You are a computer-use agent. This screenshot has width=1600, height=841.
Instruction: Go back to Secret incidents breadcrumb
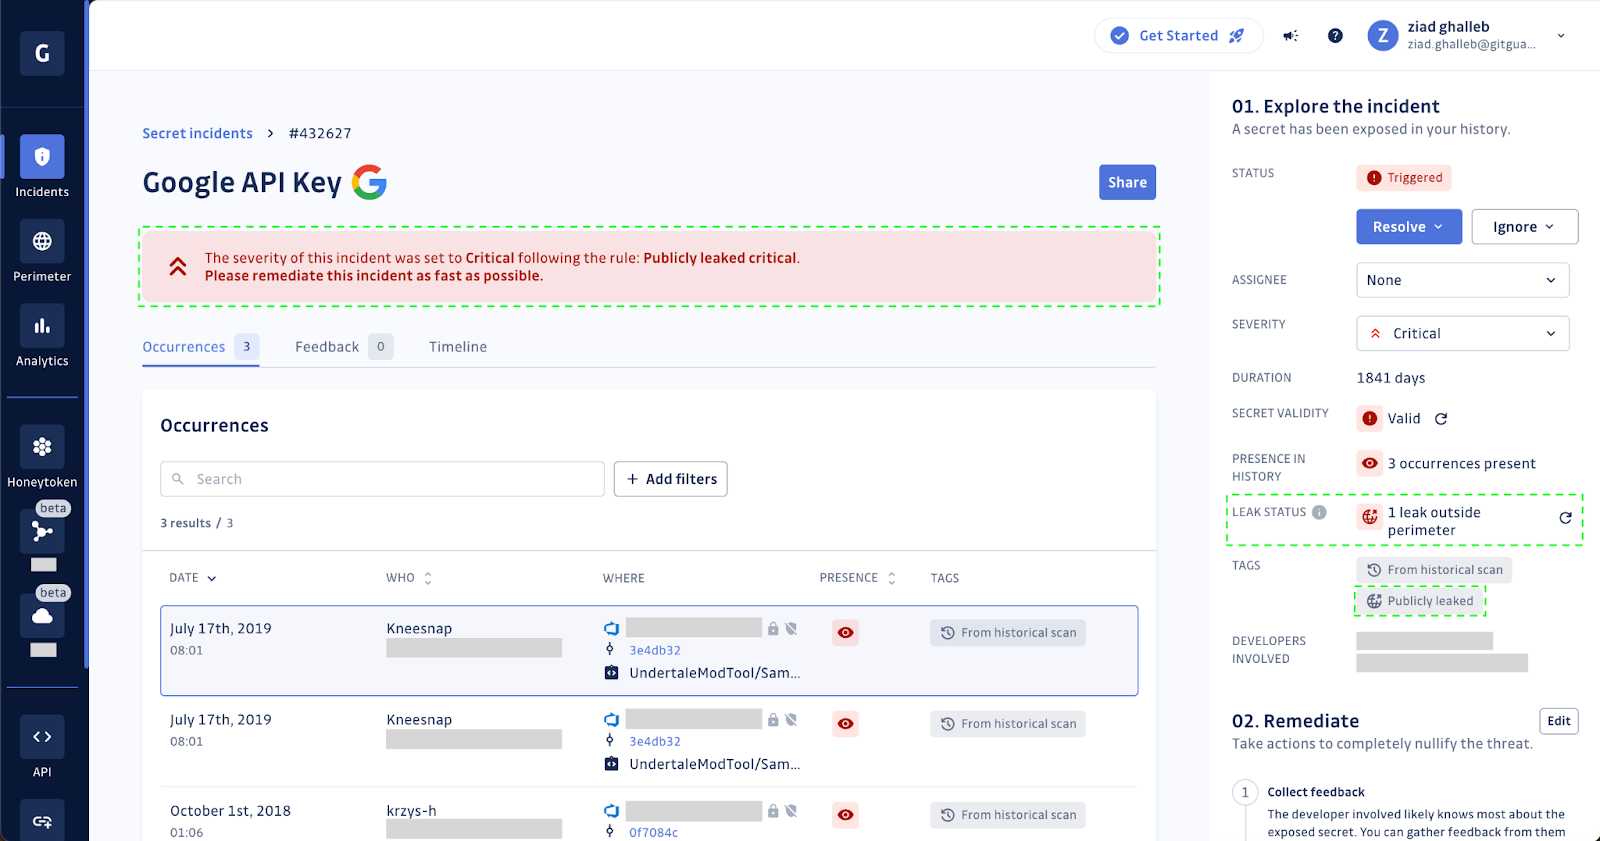point(197,133)
